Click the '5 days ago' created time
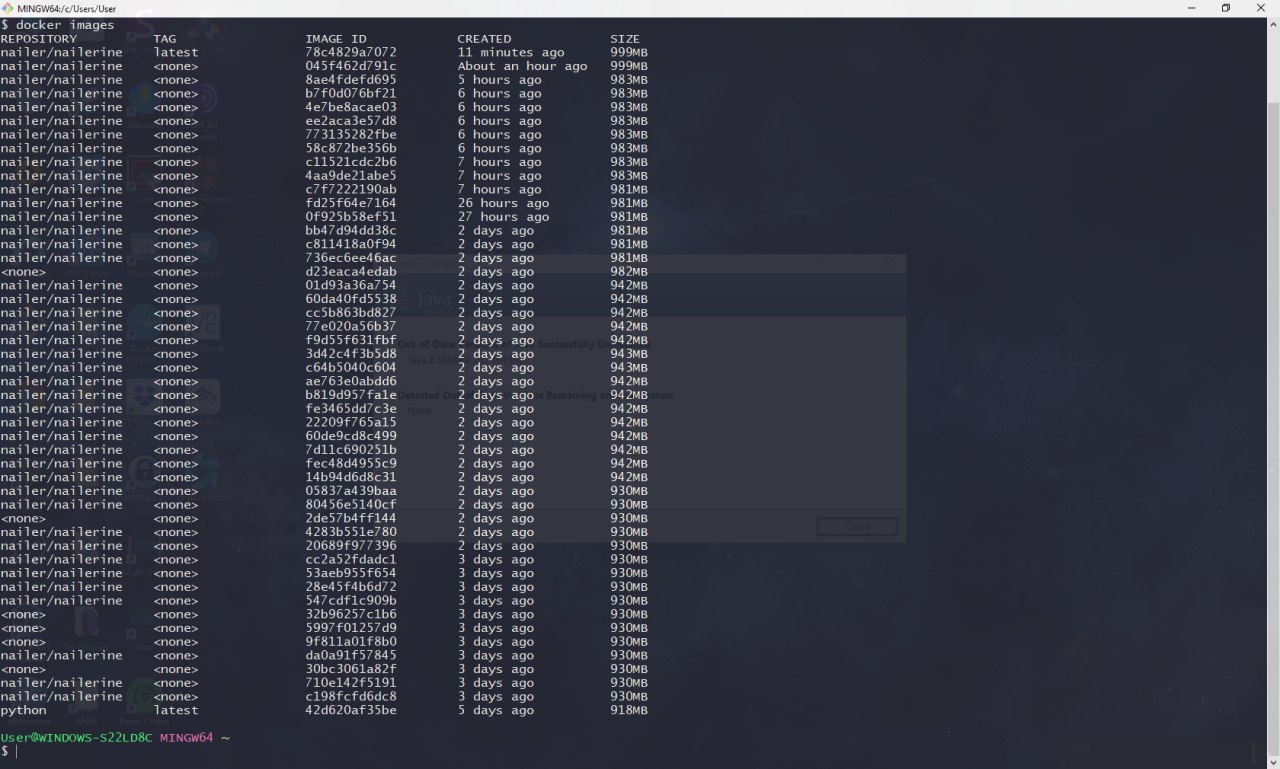The width and height of the screenshot is (1280, 769). pos(496,711)
